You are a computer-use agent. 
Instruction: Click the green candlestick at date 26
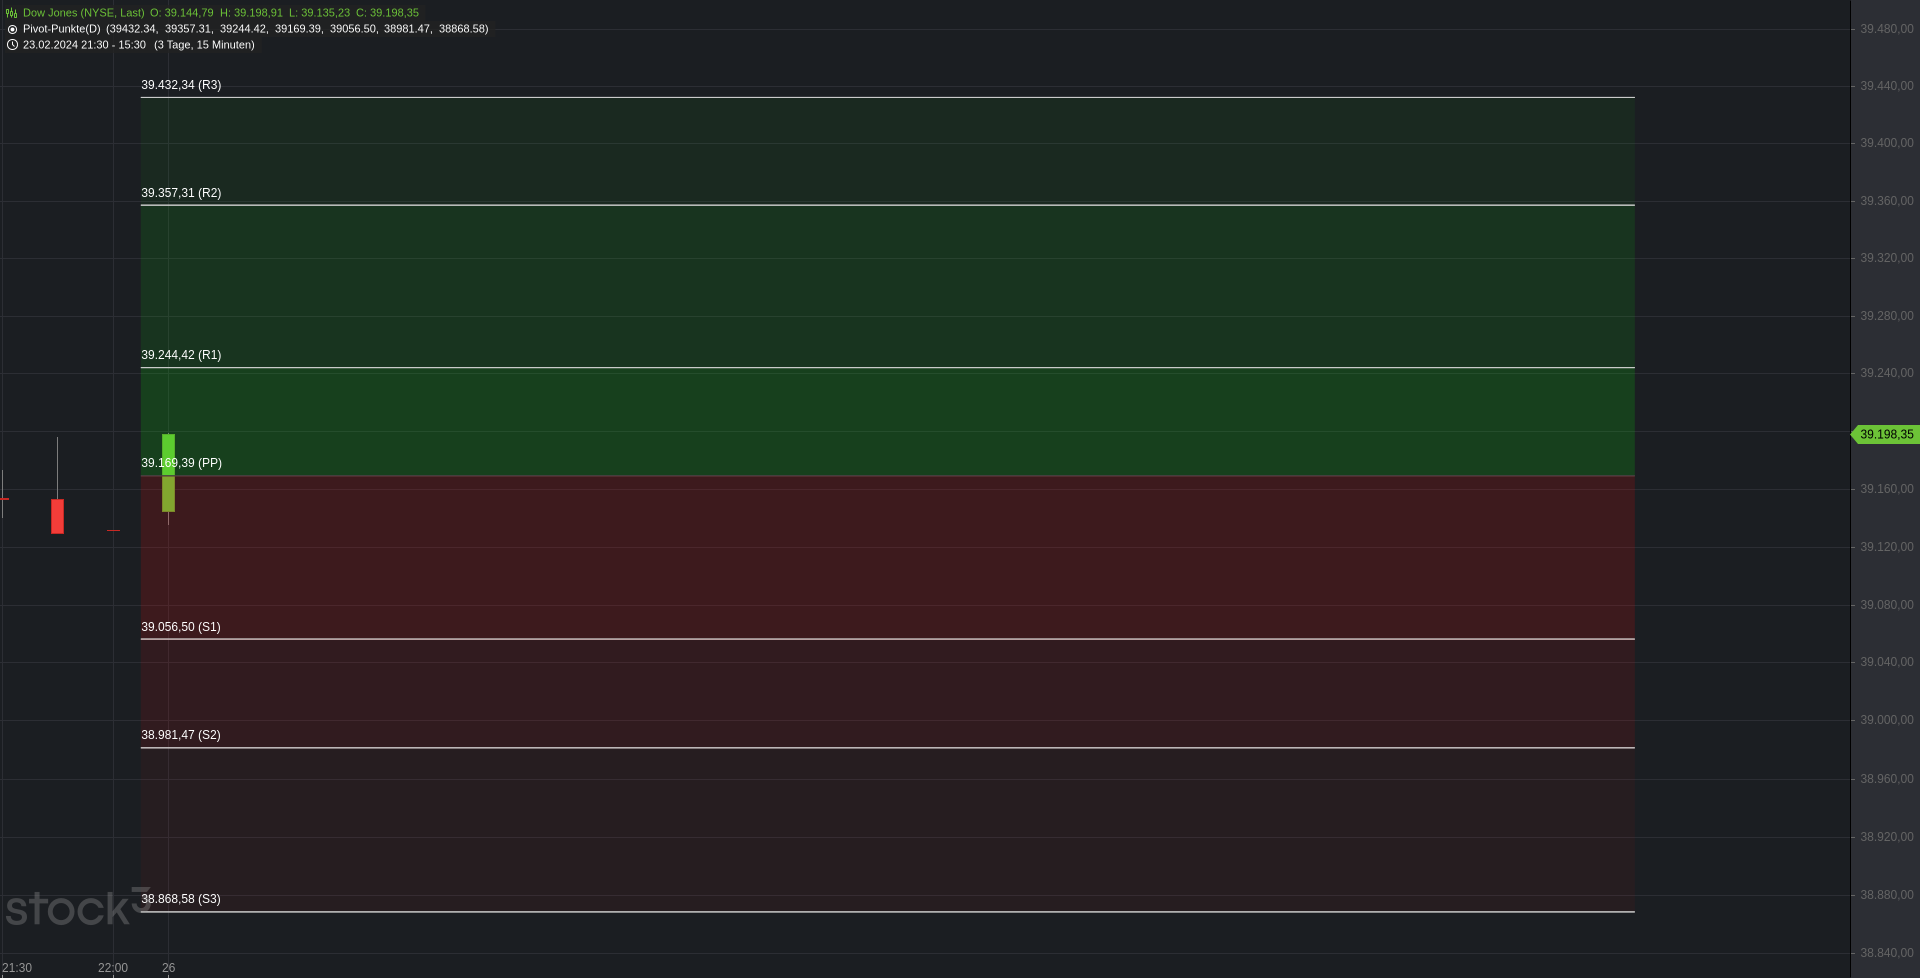(x=168, y=473)
